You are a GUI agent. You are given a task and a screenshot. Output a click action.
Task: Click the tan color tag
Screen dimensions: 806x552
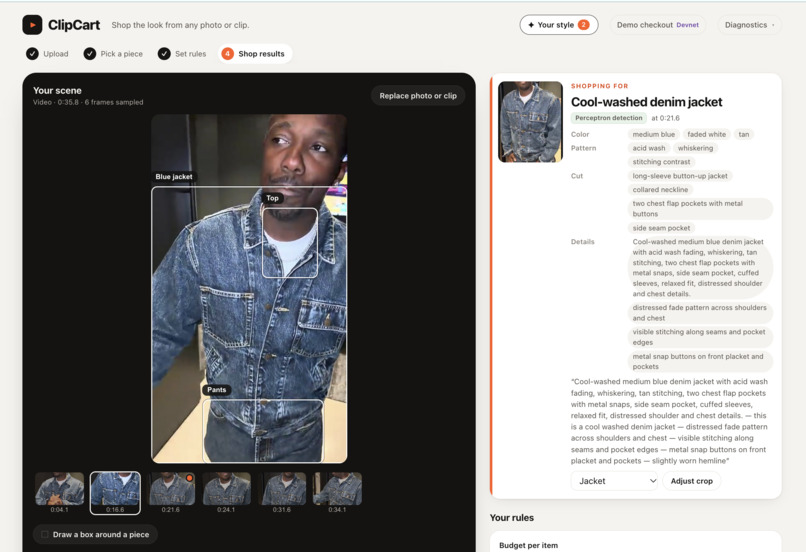point(744,134)
